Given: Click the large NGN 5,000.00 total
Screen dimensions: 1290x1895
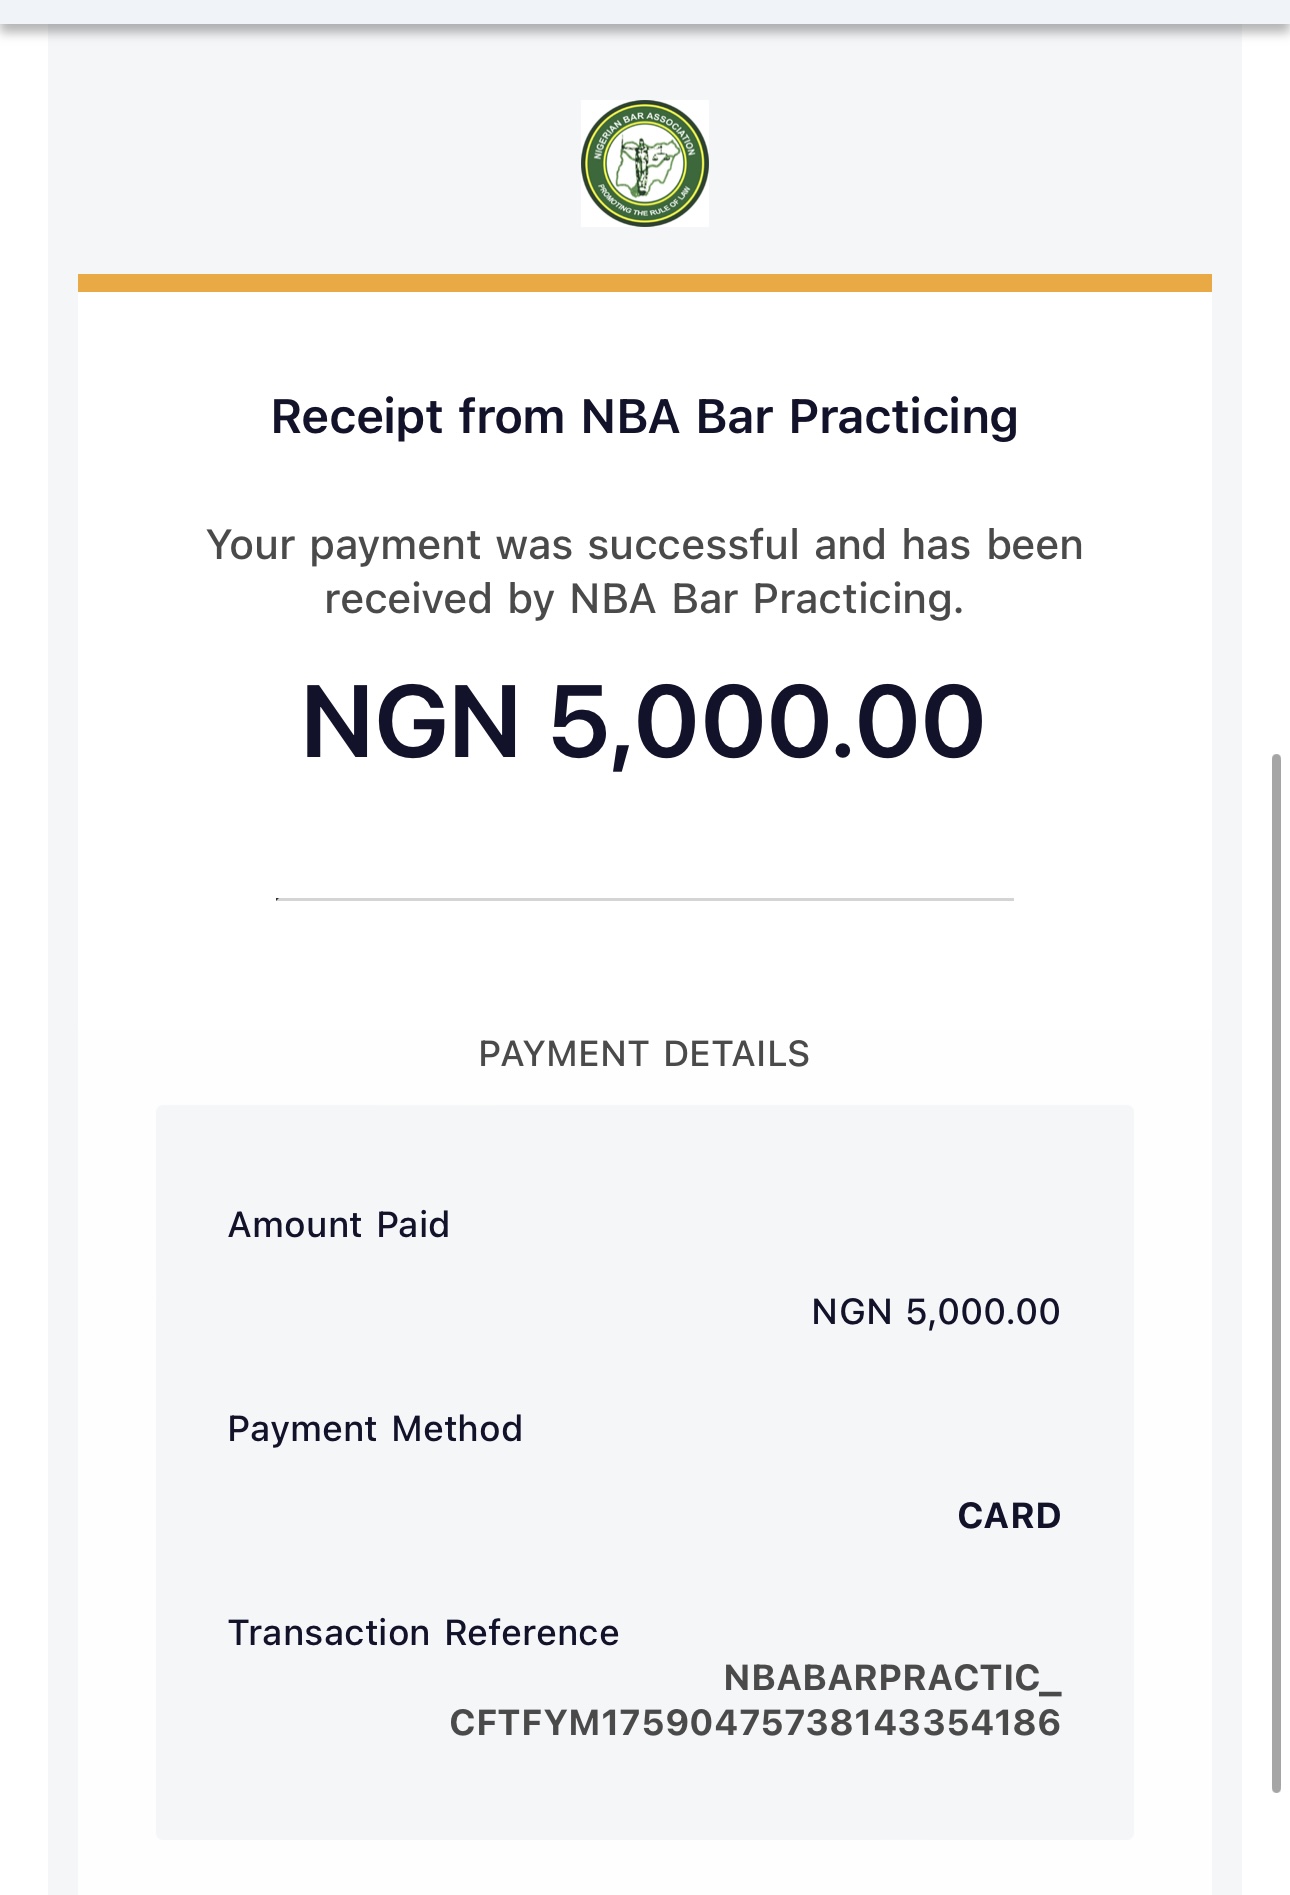Looking at the screenshot, I should 643,722.
